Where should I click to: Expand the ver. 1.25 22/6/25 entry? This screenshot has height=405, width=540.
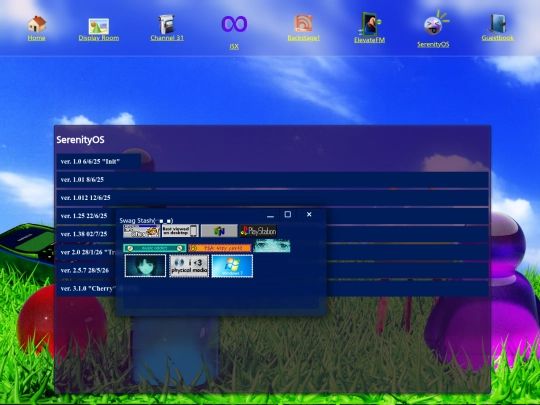coord(86,216)
